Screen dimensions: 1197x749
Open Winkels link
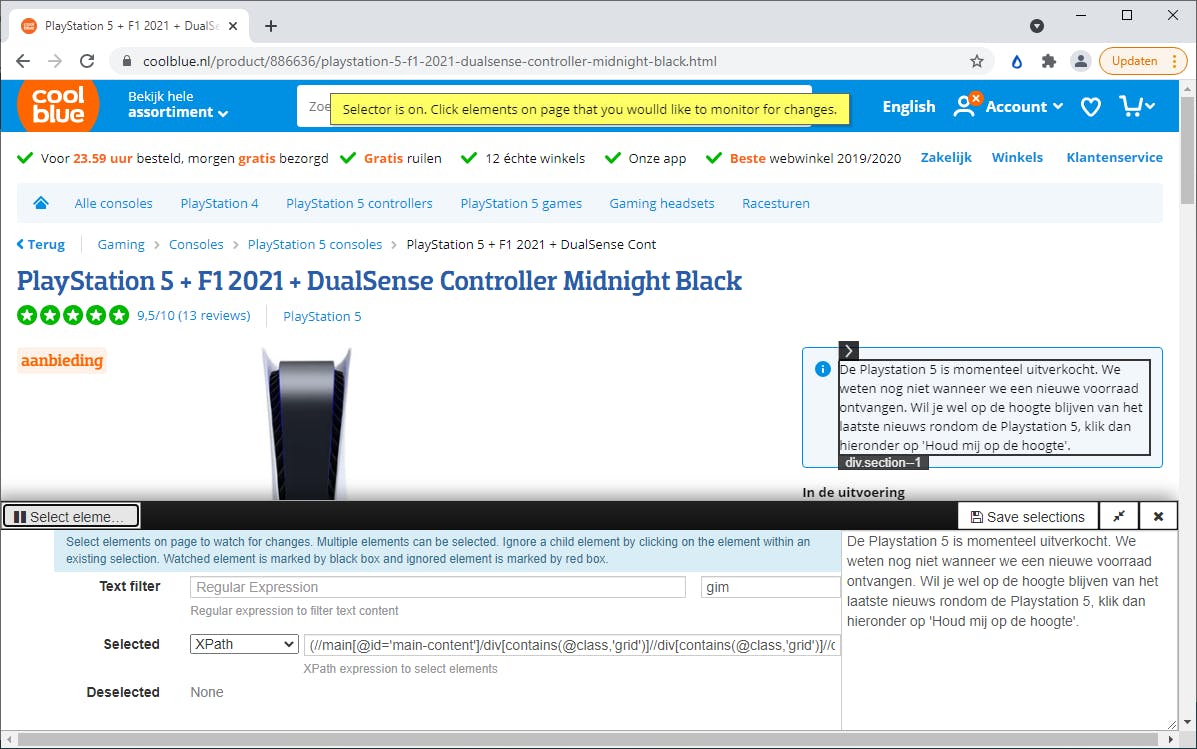pos(1017,157)
